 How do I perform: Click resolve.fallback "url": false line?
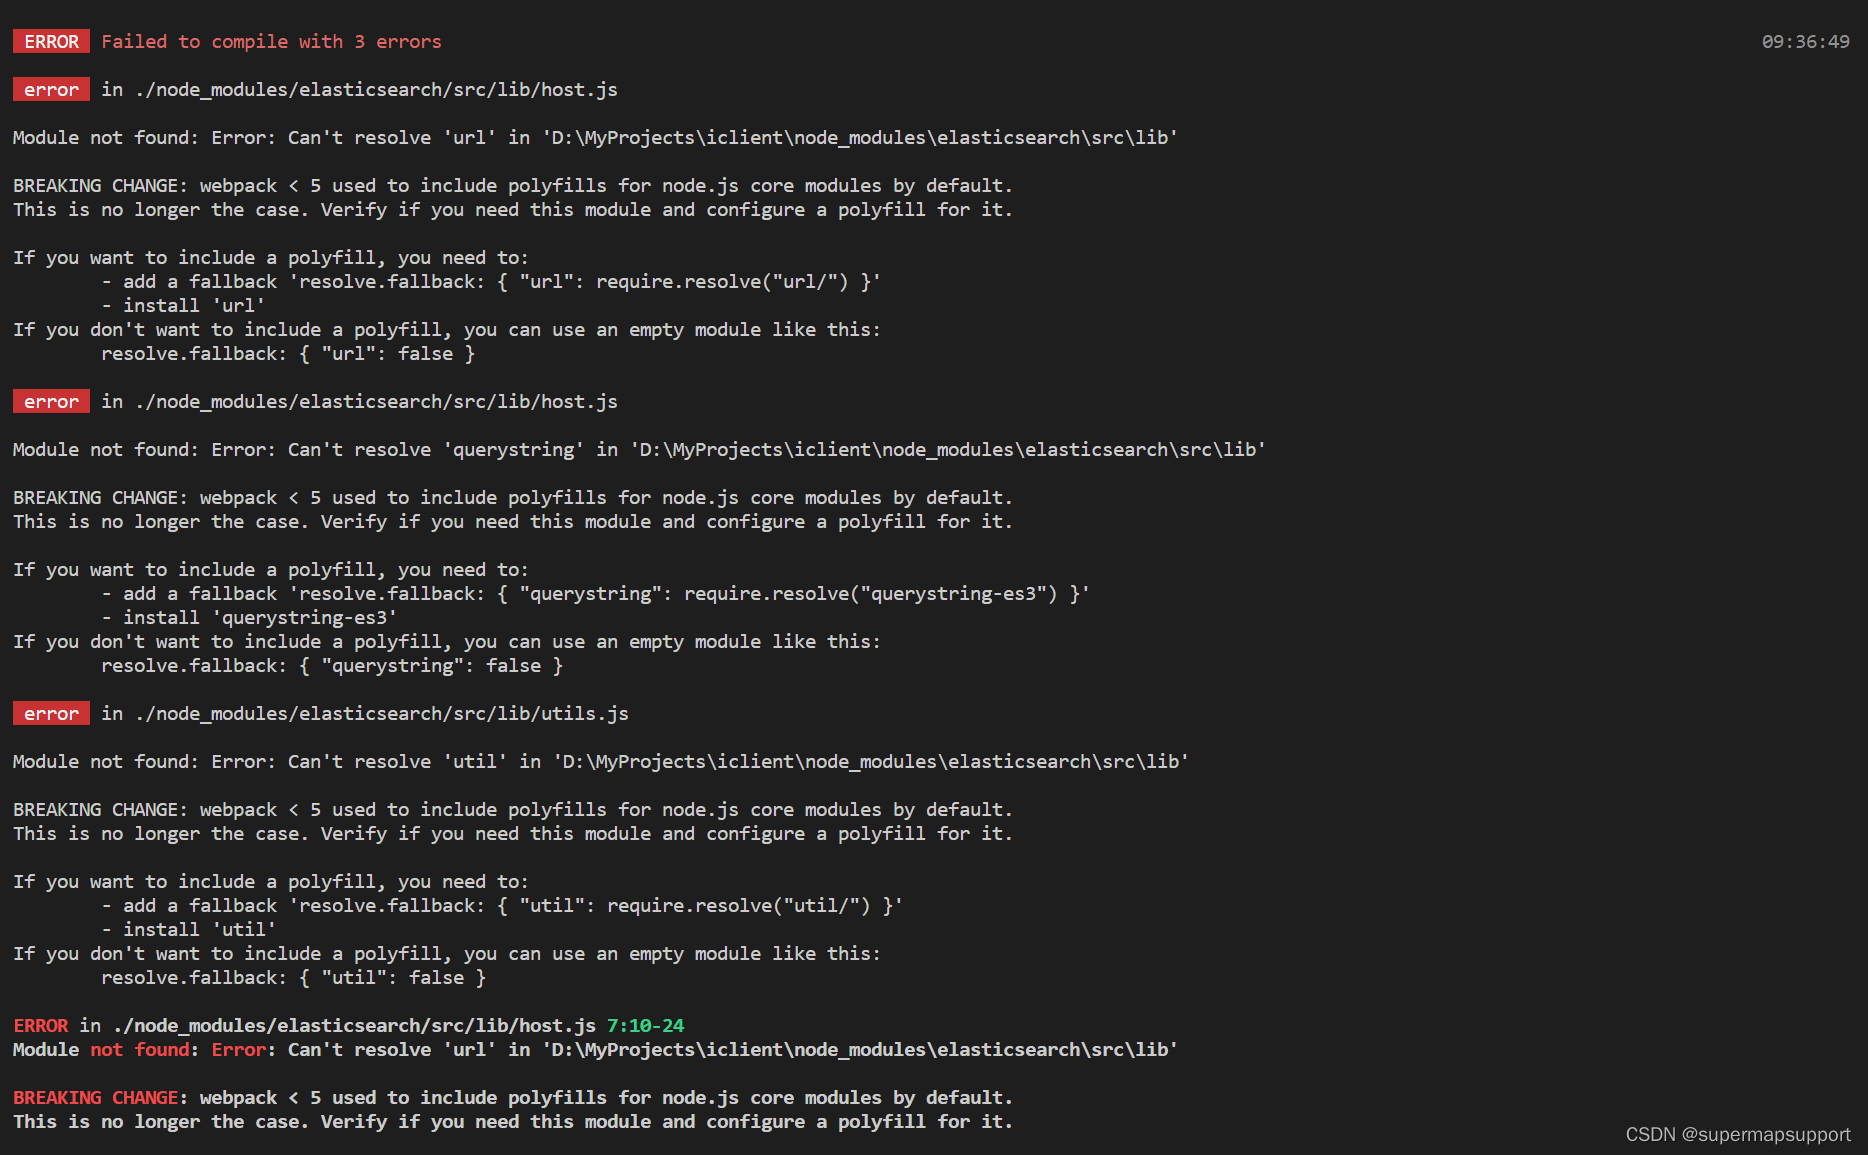[x=288, y=353]
